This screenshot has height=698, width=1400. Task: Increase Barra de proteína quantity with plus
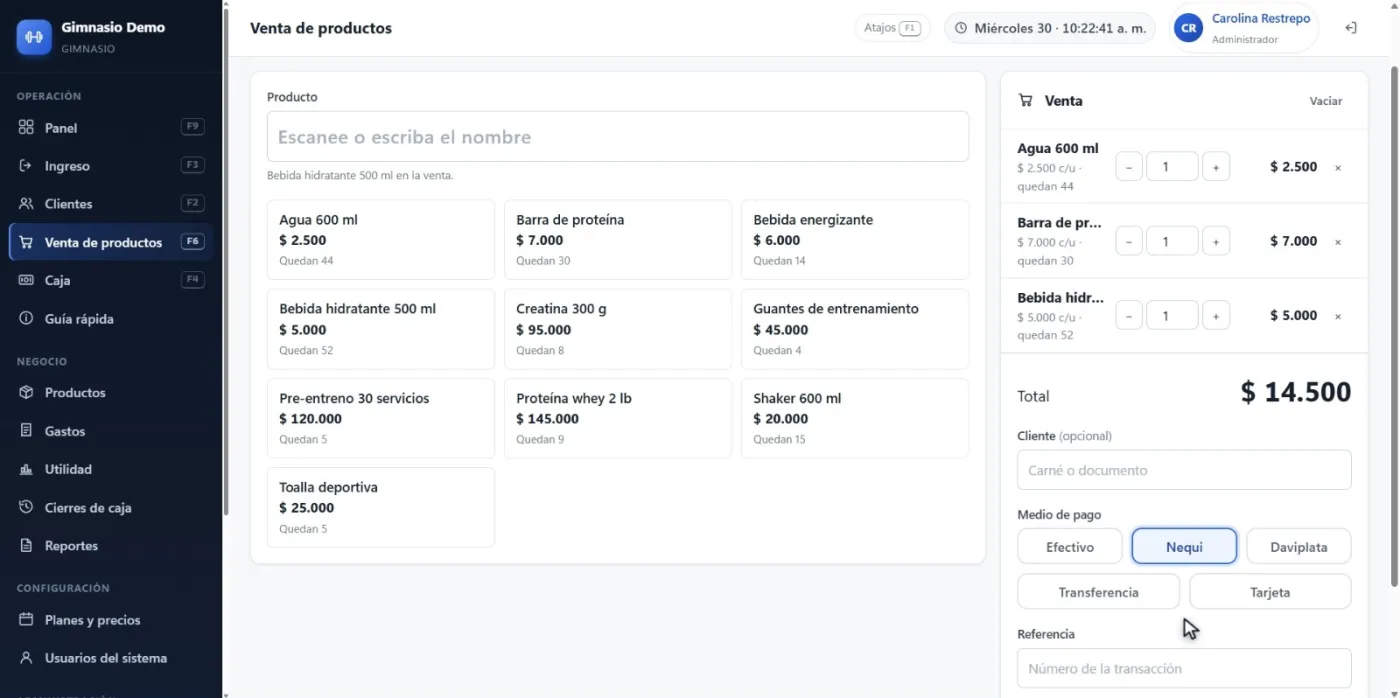tap(1216, 241)
